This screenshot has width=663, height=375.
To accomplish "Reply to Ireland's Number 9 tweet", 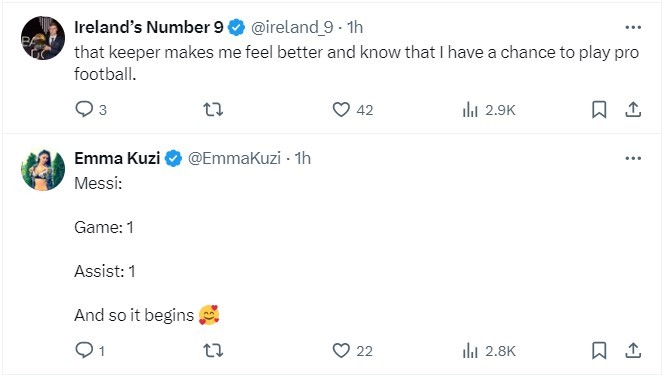I will coord(90,109).
